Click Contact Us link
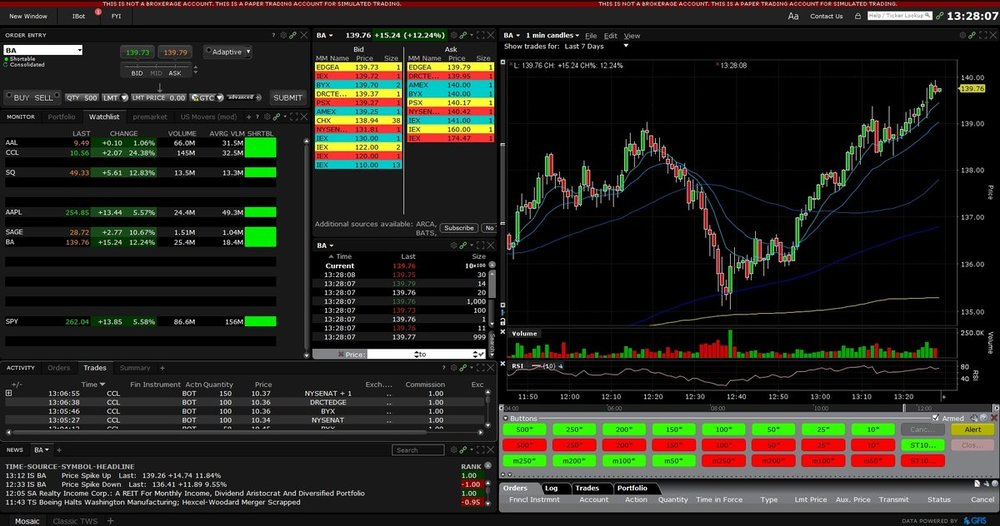 [826, 16]
